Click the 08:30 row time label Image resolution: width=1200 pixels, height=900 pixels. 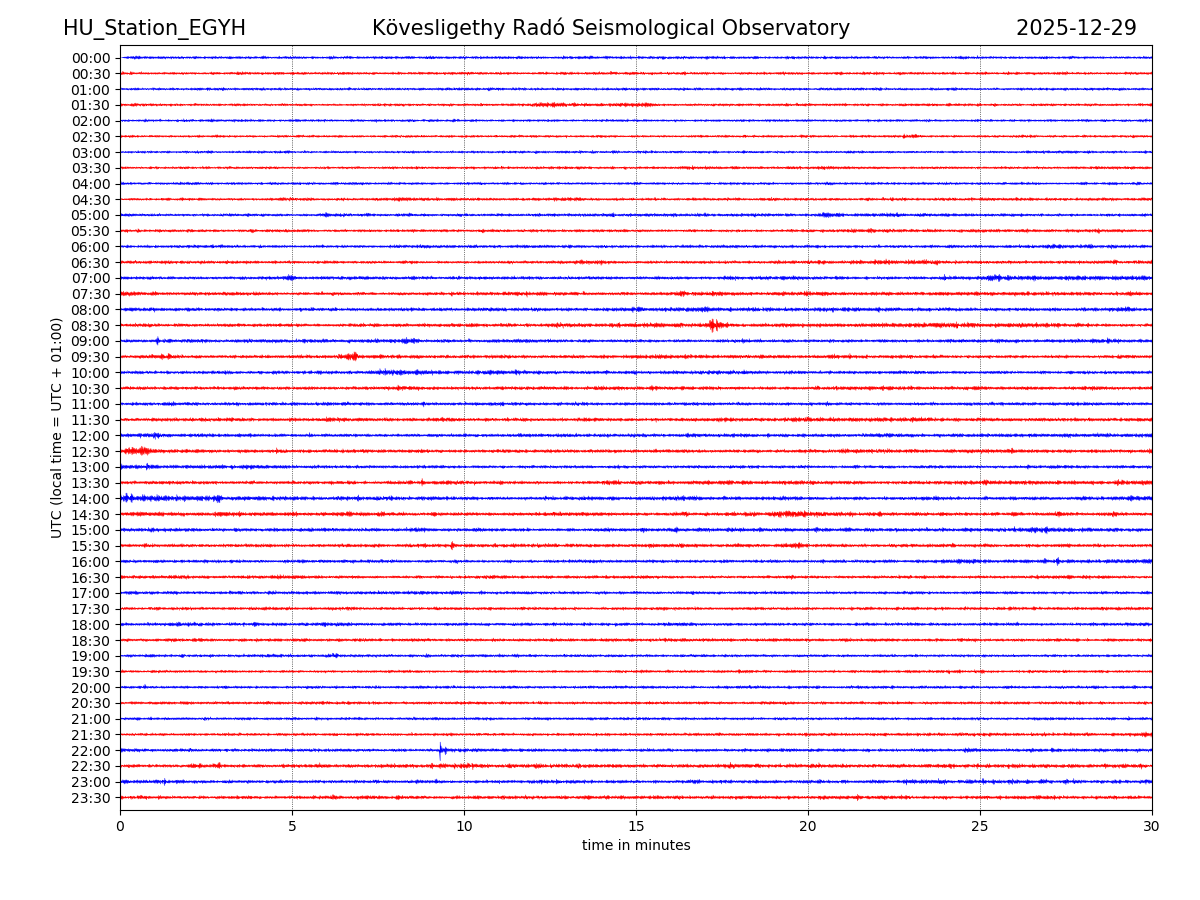[90, 326]
